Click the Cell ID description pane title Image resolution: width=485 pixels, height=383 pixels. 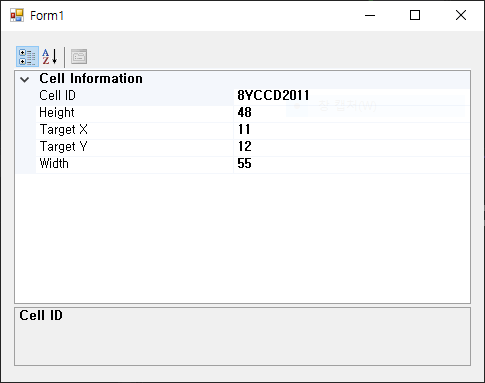click(x=41, y=315)
